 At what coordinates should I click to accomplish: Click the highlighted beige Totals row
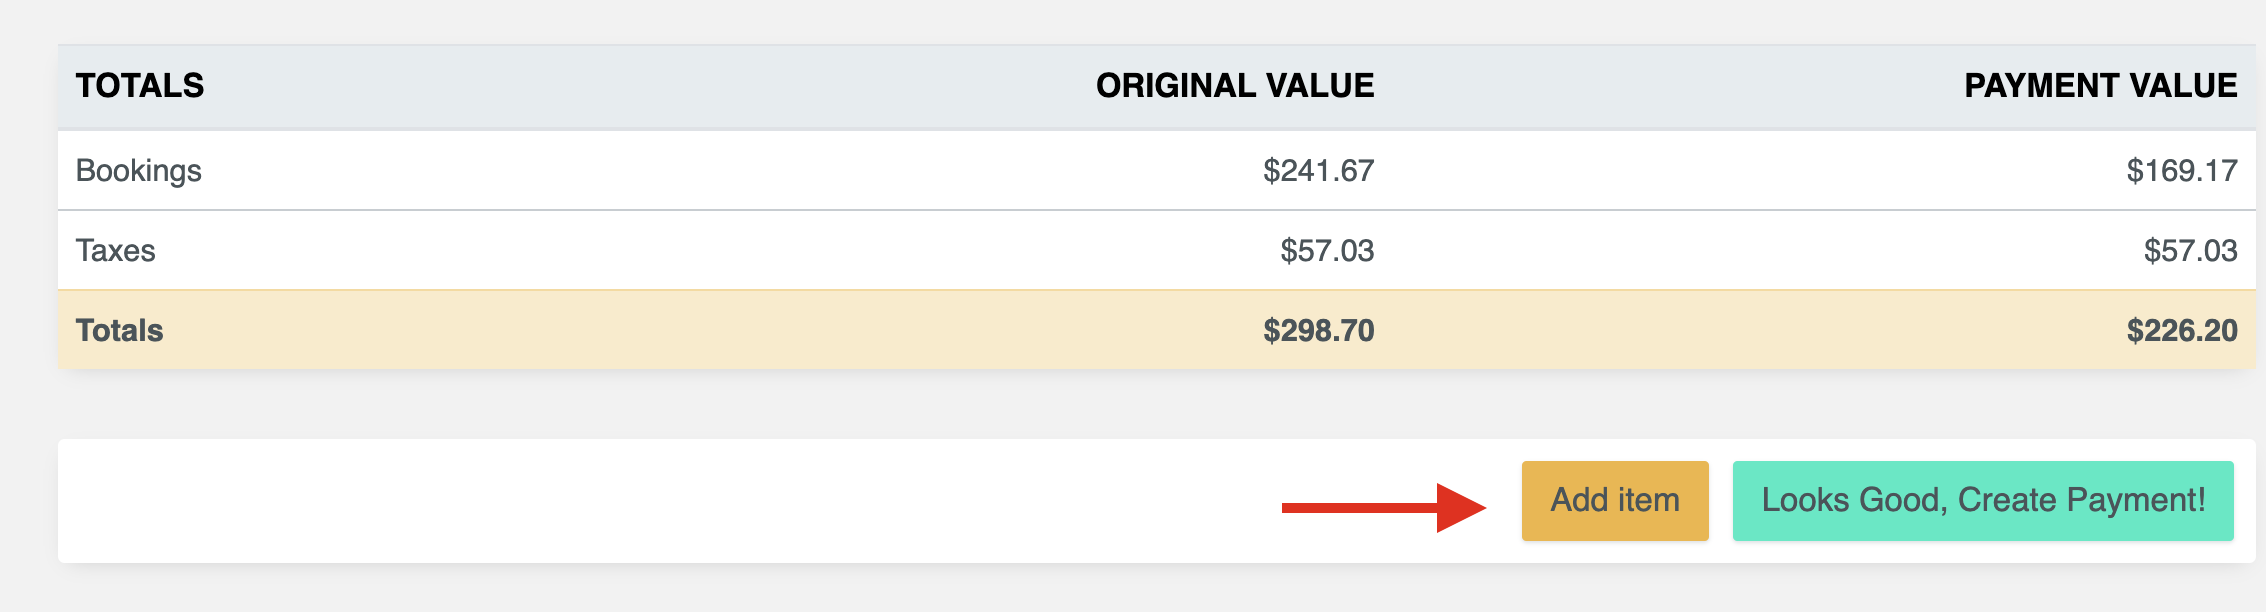pyautogui.click(x=1157, y=330)
